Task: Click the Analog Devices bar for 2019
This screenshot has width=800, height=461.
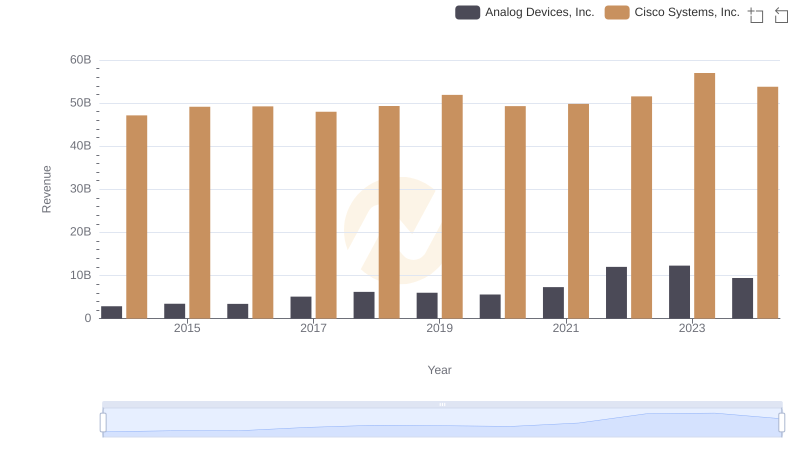Action: click(427, 305)
